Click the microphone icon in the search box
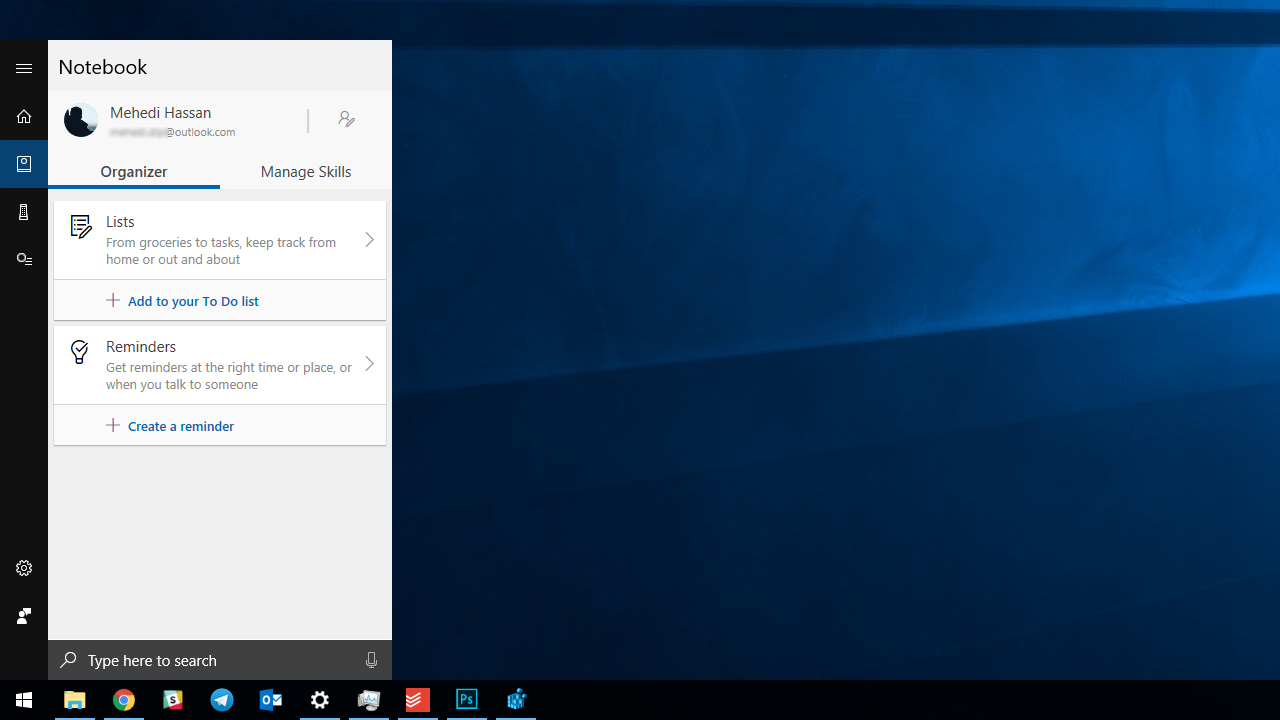This screenshot has height=720, width=1280. point(371,660)
